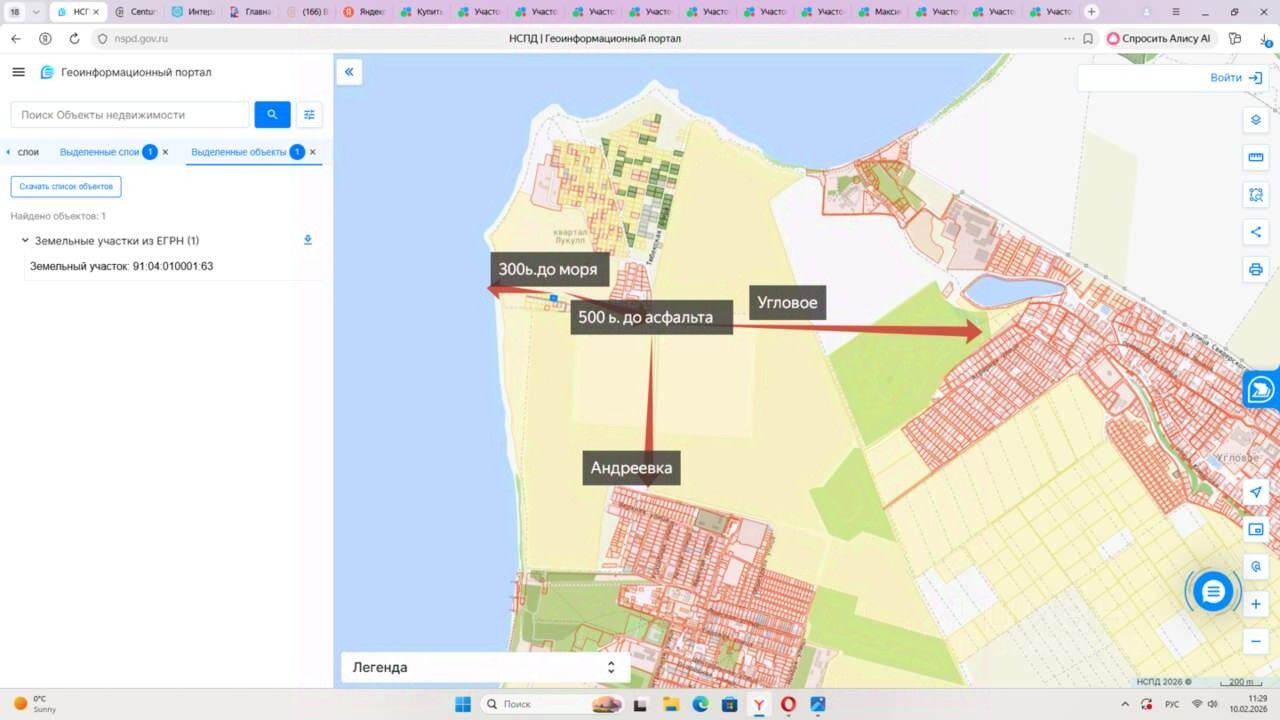Collapse the left sidebar with the double chevron
This screenshot has width=1280, height=720.
(x=349, y=72)
